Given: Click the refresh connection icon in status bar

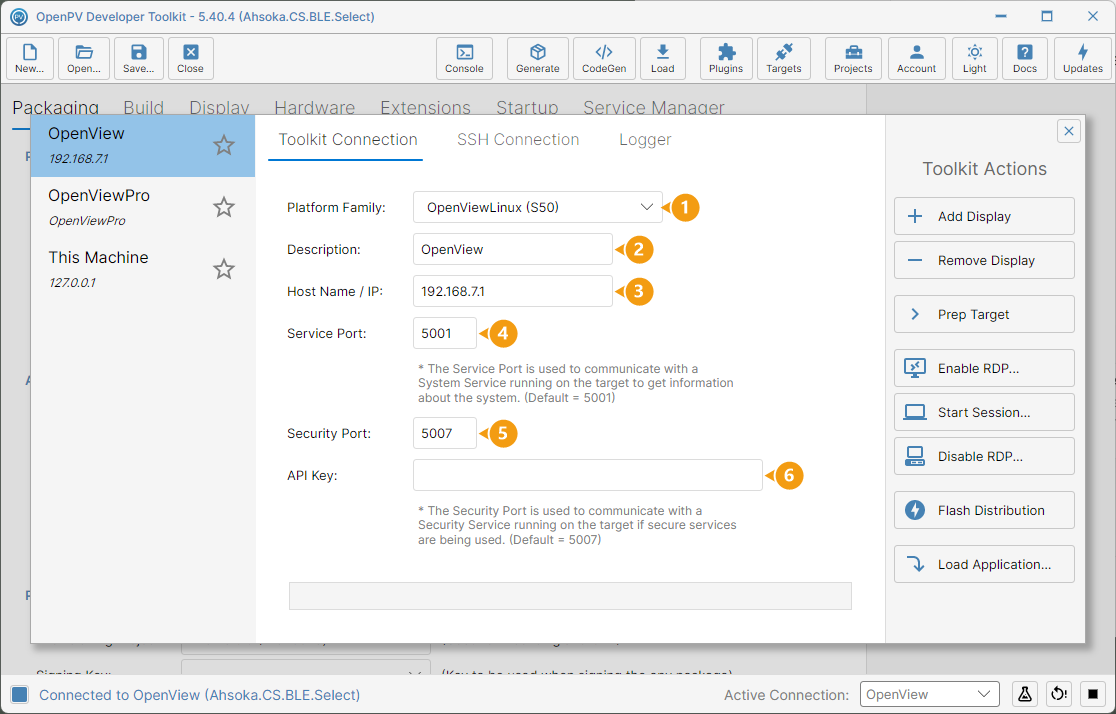Looking at the screenshot, I should (x=1059, y=694).
